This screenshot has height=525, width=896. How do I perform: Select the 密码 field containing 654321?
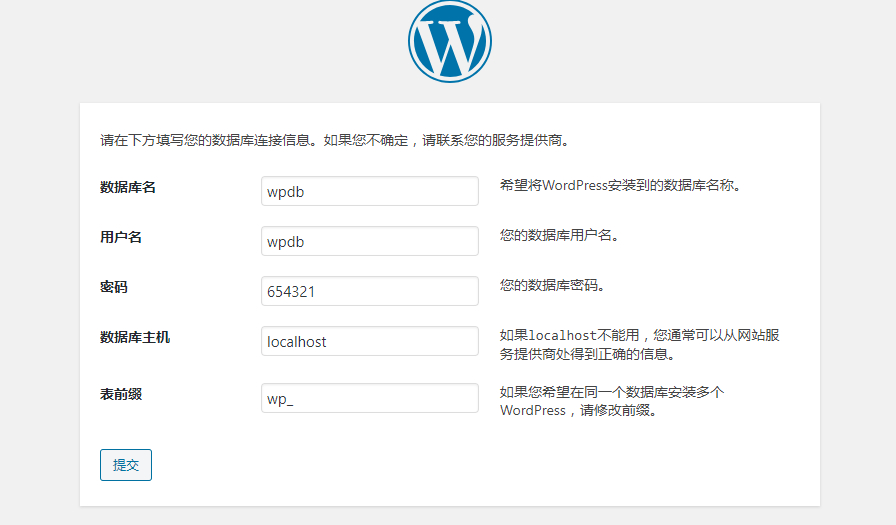(370, 291)
